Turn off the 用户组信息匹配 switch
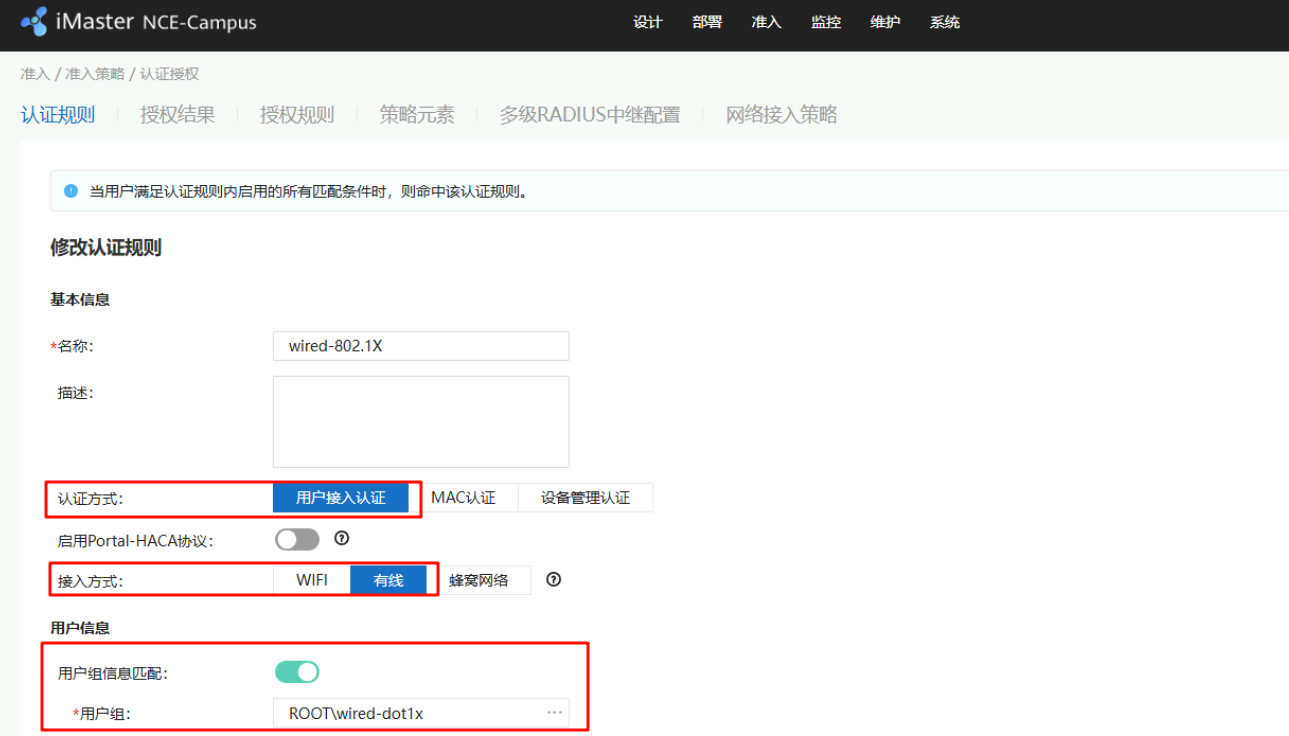This screenshot has height=736, width=1289. coord(297,672)
